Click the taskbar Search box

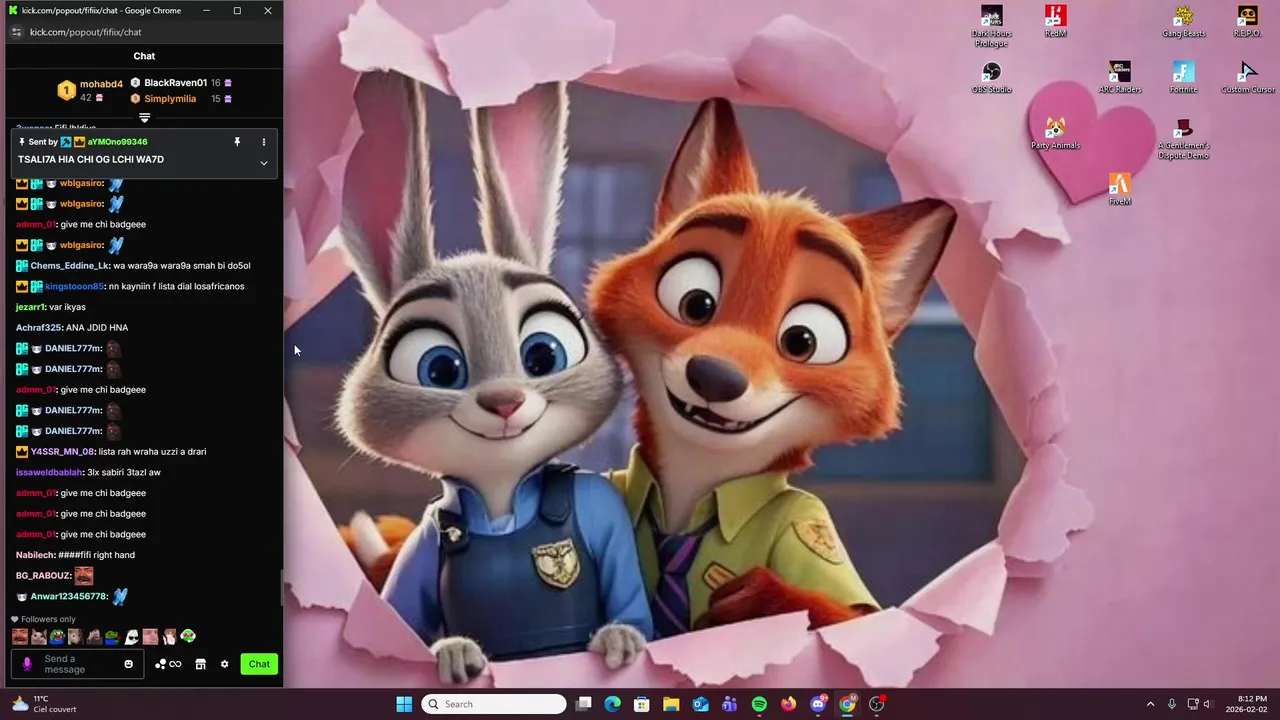coord(494,704)
